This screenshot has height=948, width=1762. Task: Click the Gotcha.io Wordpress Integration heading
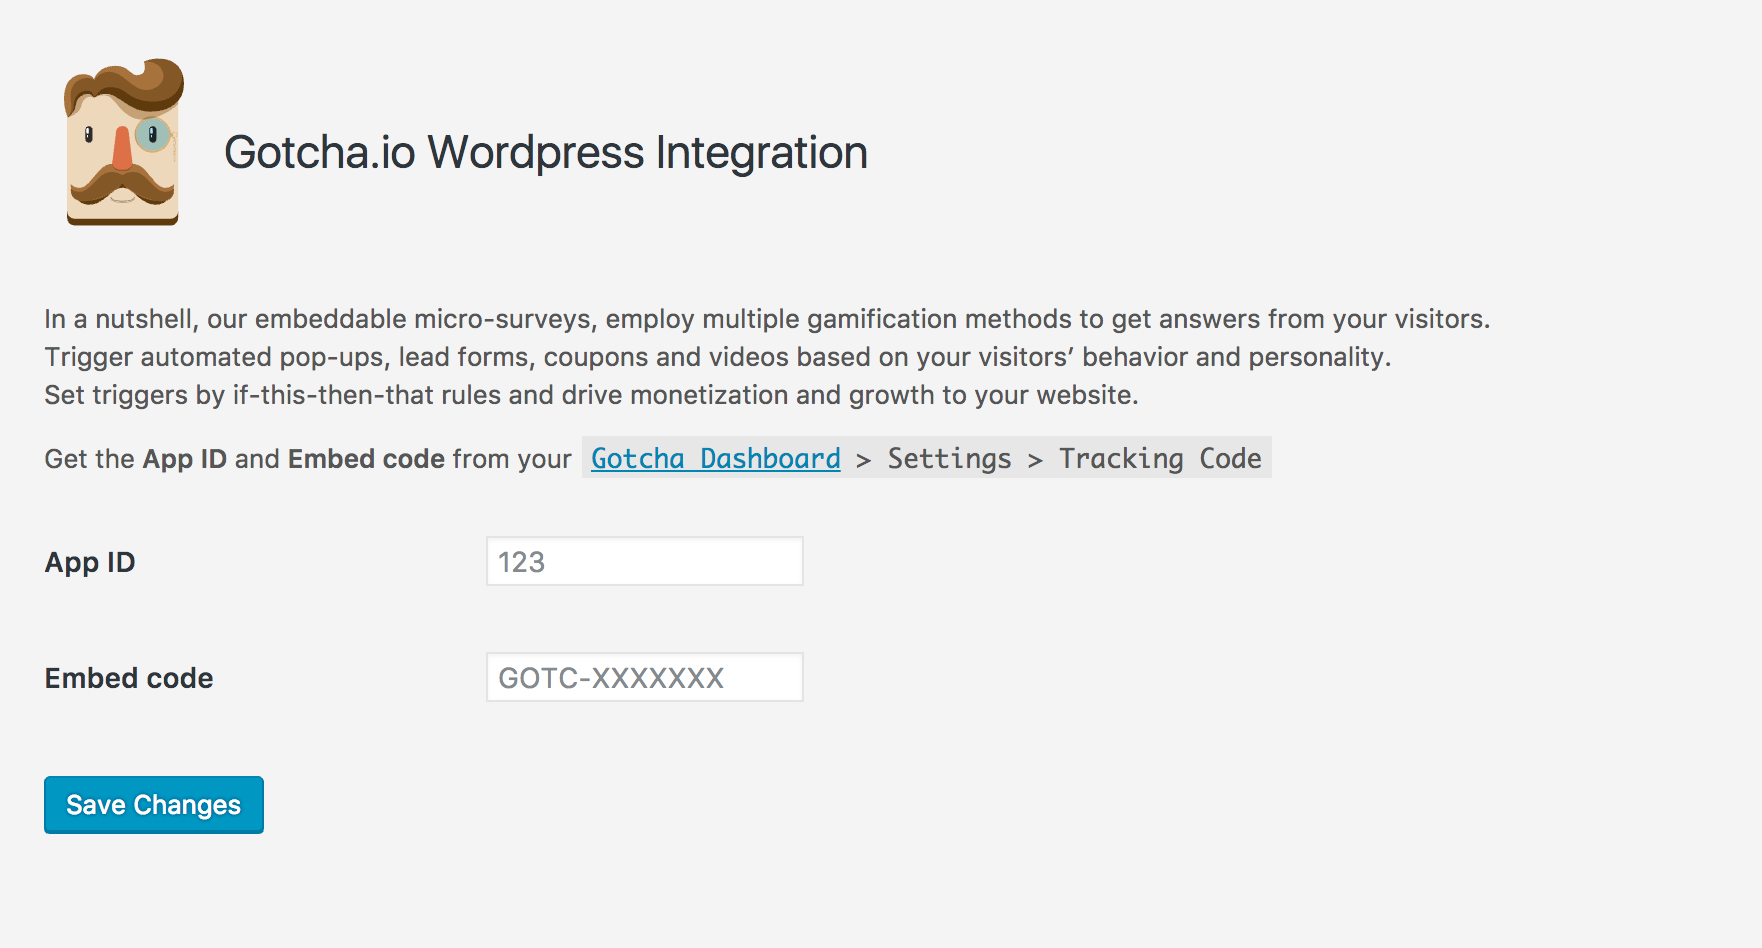click(x=546, y=152)
